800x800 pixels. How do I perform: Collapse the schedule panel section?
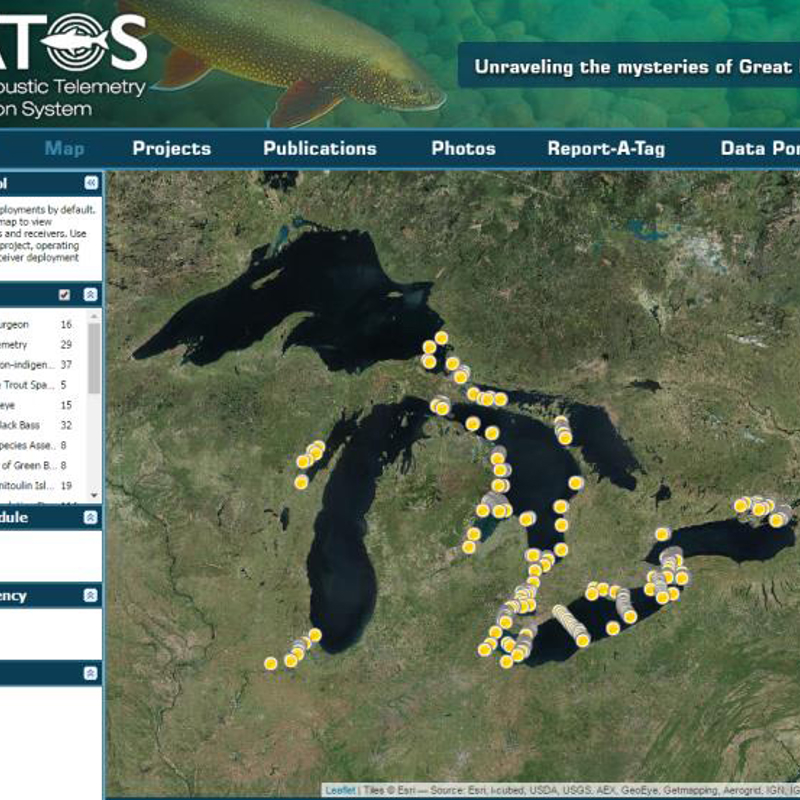click(x=91, y=518)
